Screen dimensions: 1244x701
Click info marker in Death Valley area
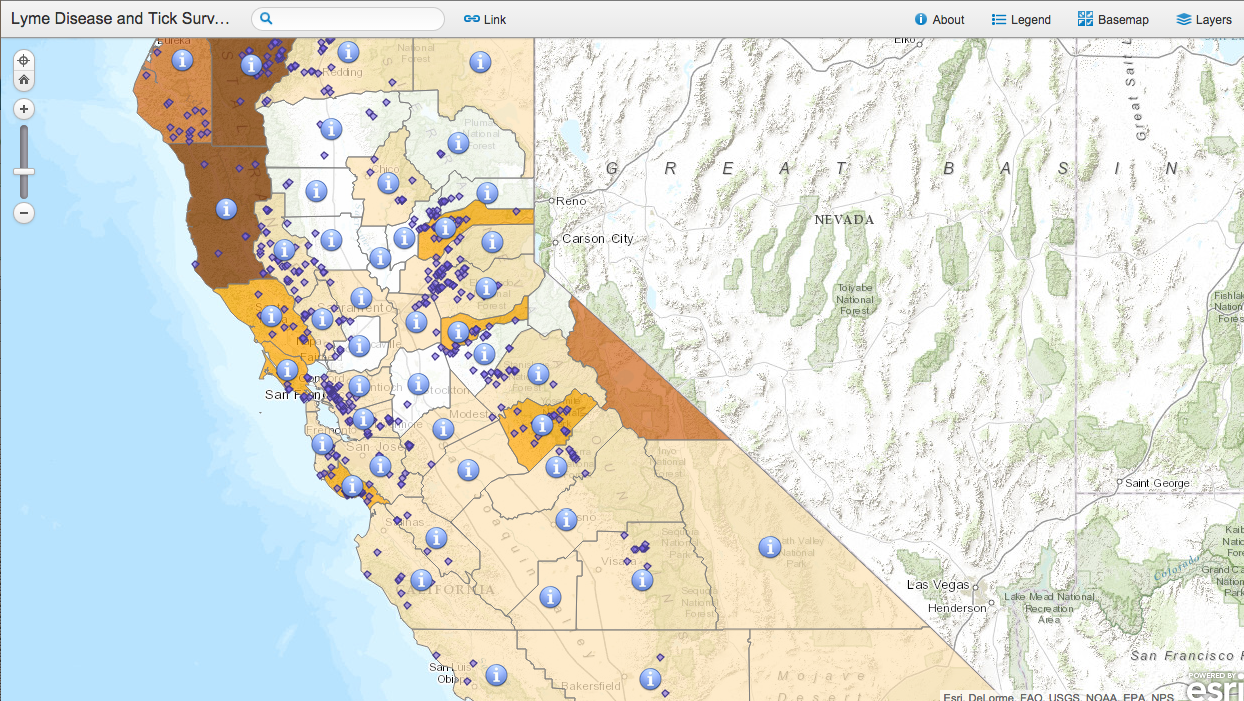coord(769,547)
